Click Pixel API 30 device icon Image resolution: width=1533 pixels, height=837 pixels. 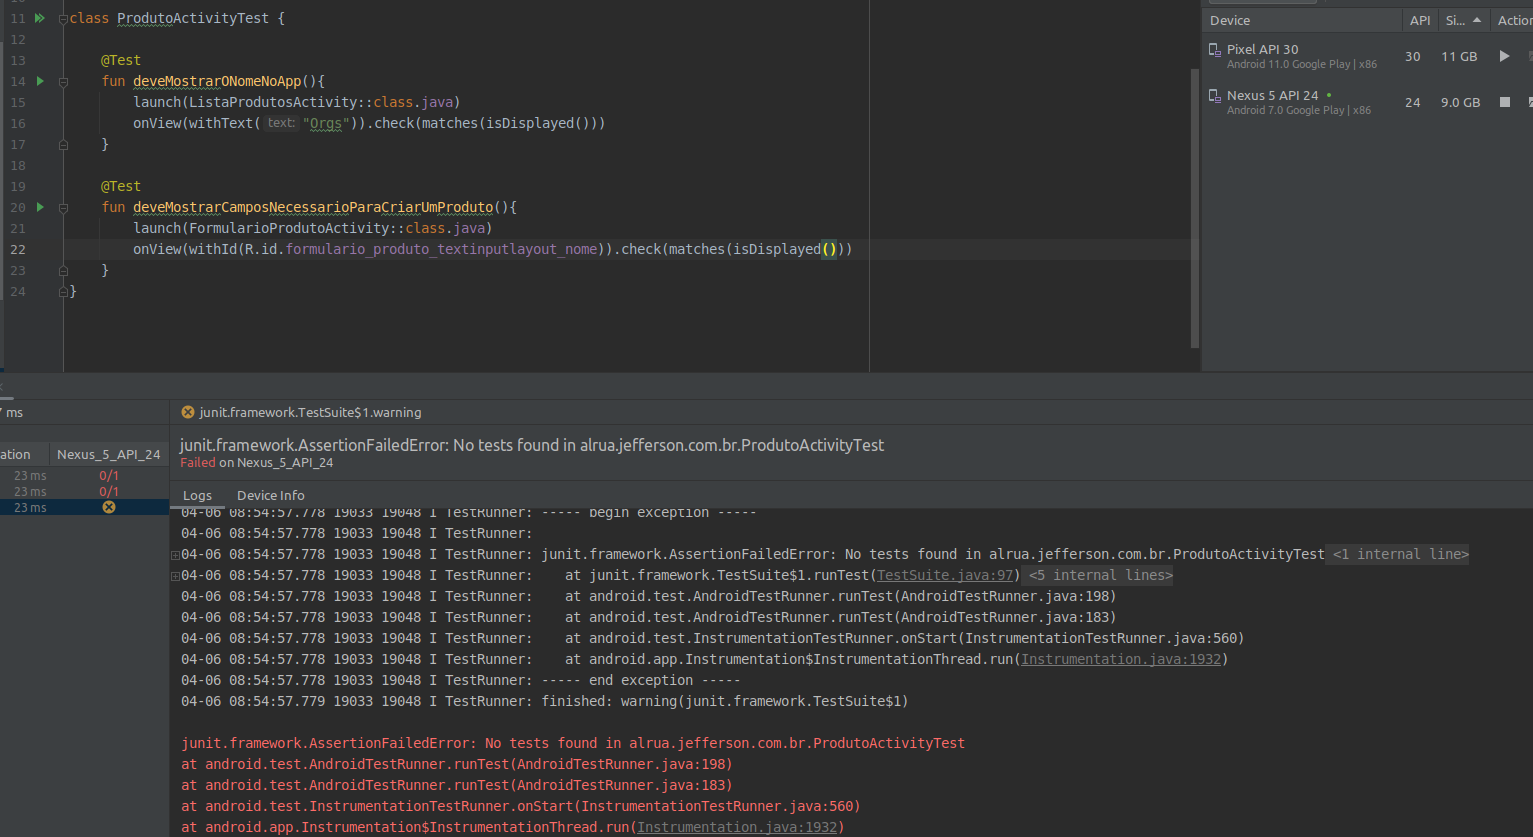coord(1215,50)
